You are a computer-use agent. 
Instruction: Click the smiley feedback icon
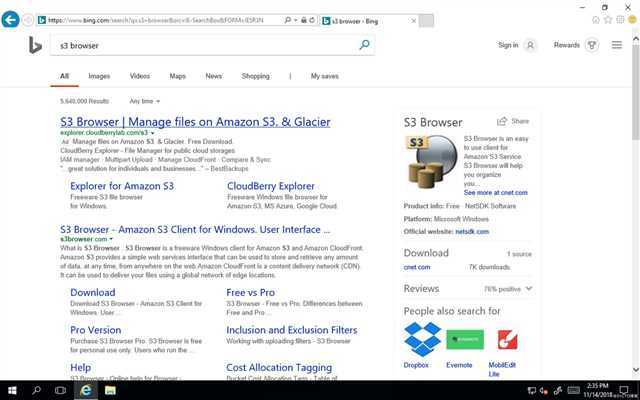[x=632, y=20]
